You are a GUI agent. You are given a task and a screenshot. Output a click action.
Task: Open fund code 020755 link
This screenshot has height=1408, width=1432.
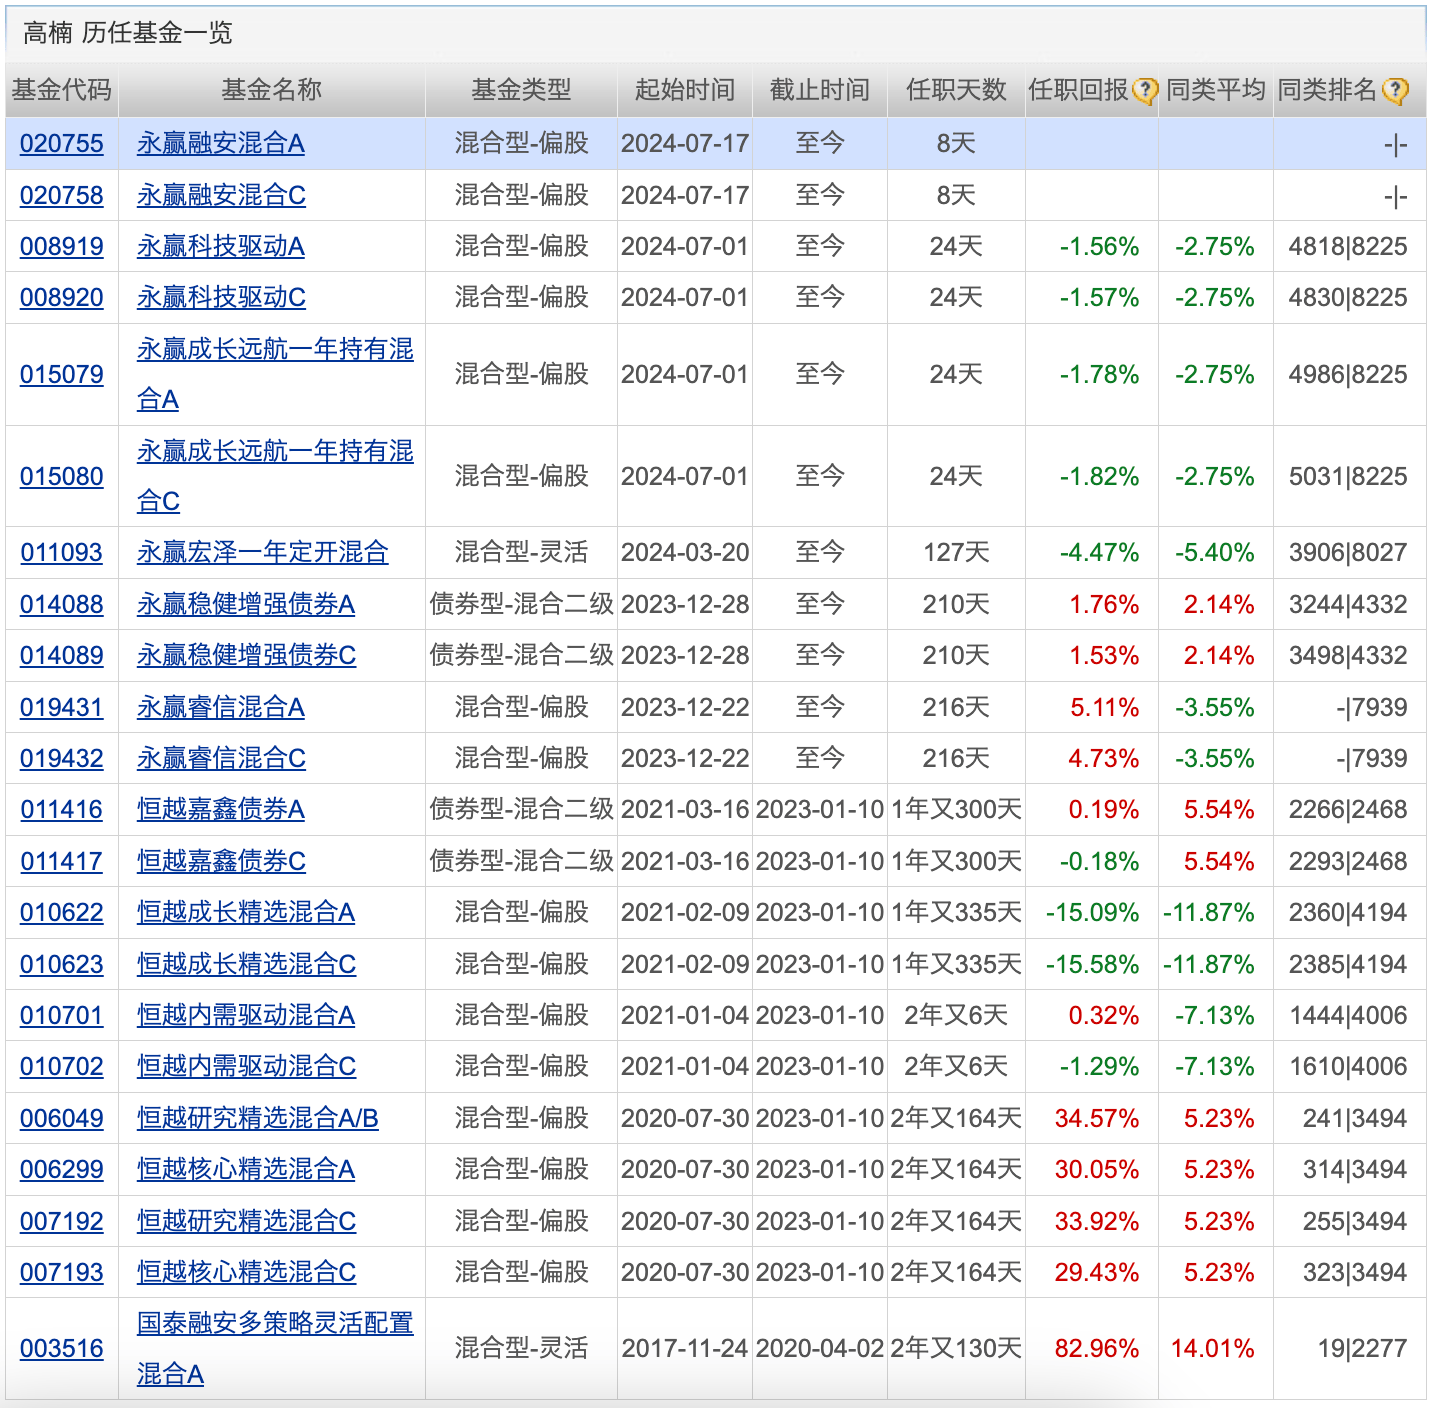(x=62, y=144)
